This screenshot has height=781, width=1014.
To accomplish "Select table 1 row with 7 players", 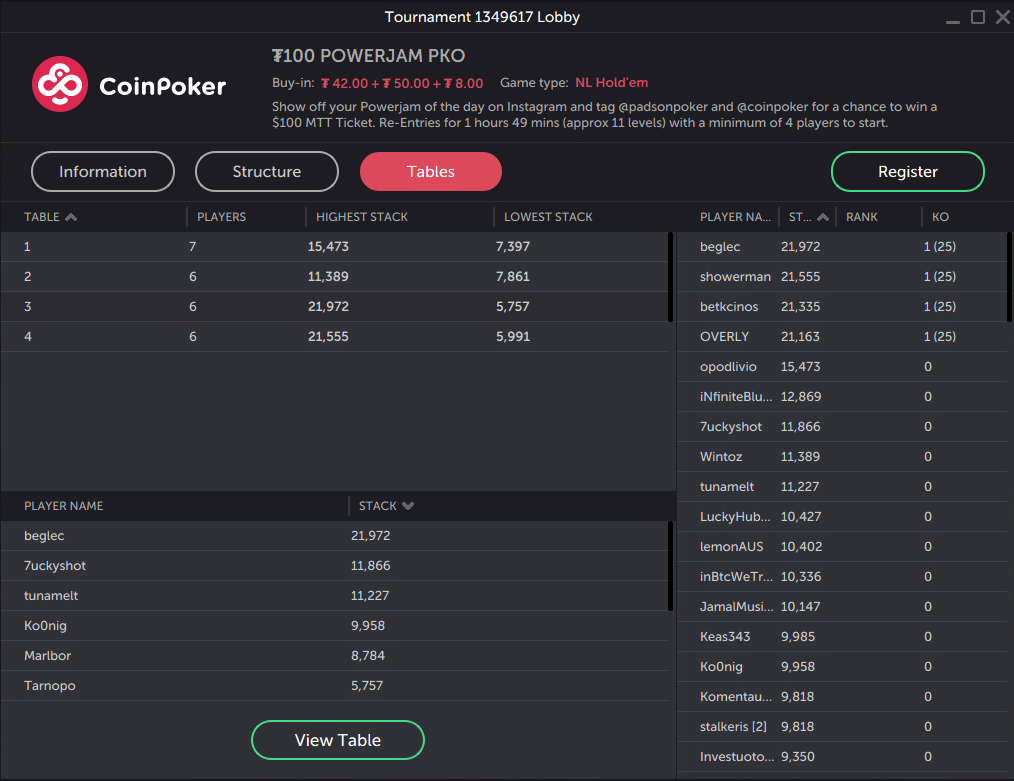I will (334, 246).
